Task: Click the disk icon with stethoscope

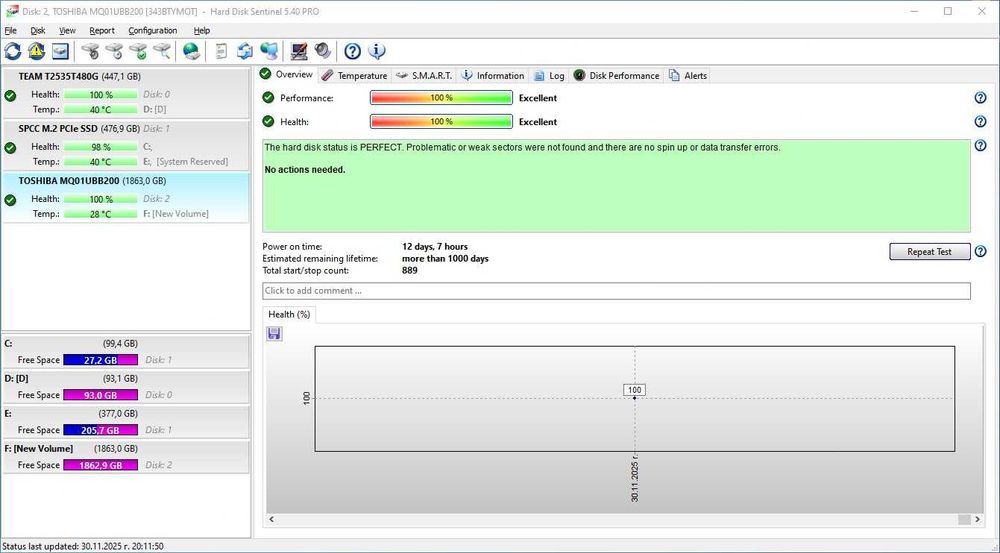Action: pos(91,51)
